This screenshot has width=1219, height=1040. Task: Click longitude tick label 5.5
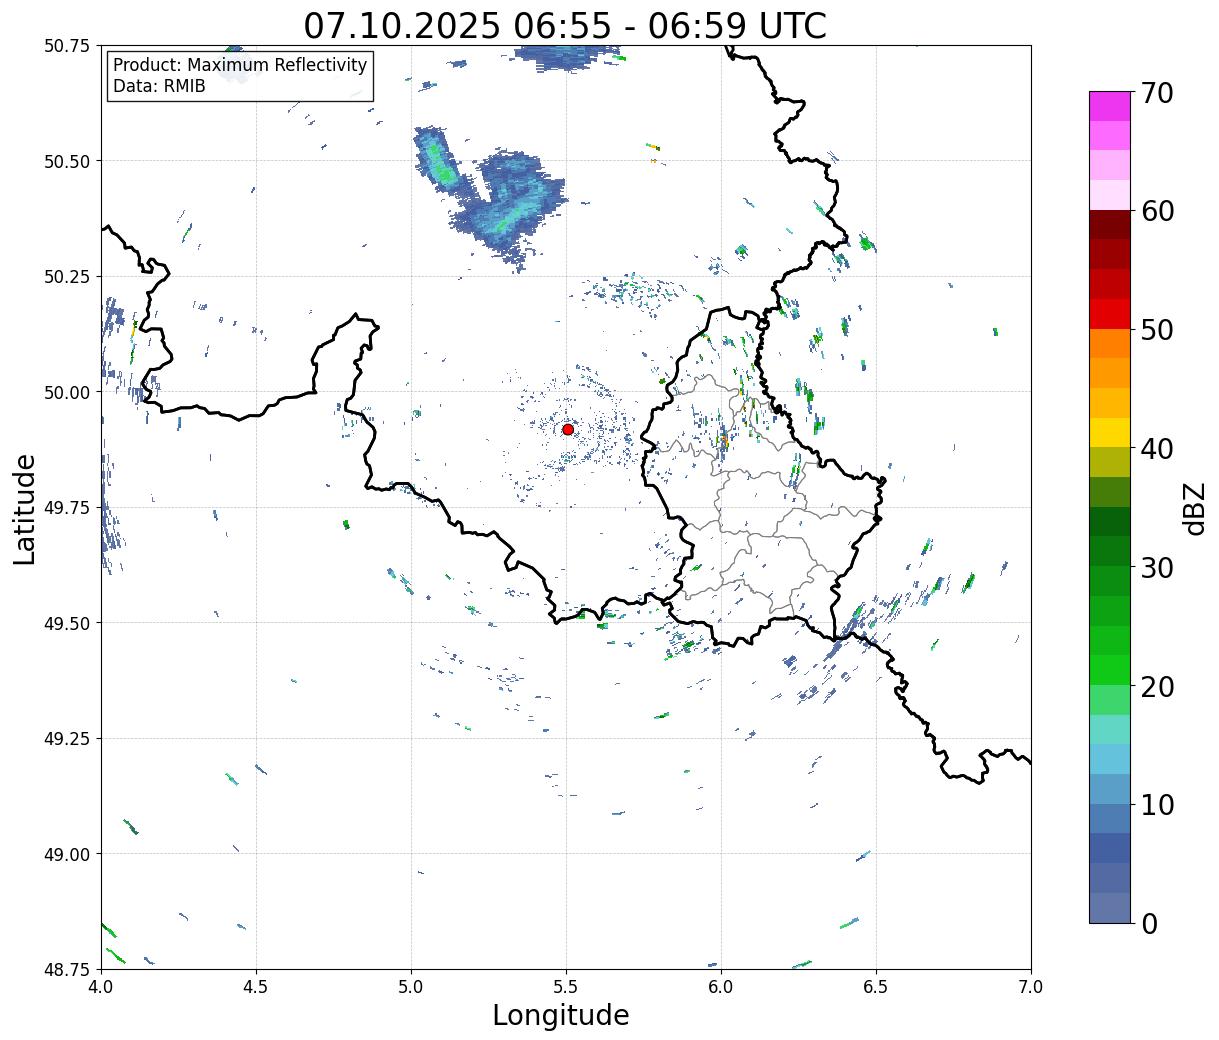pos(566,986)
